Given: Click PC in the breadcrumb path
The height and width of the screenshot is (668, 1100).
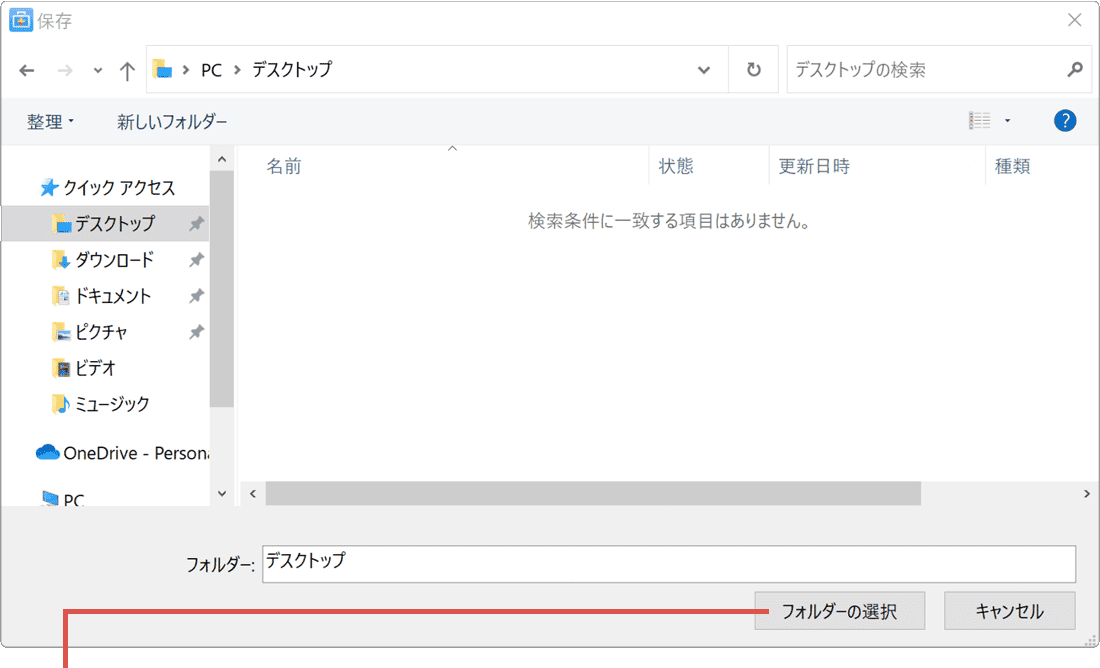Looking at the screenshot, I should pyautogui.click(x=210, y=69).
